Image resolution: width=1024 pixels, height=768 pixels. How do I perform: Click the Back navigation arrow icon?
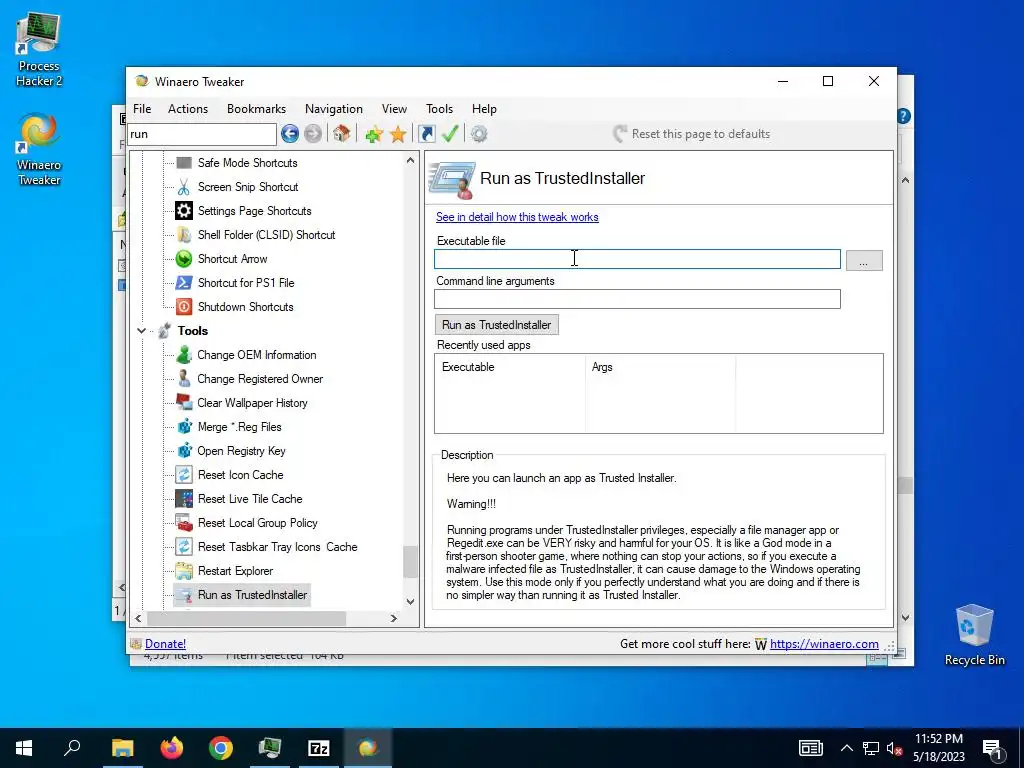290,134
